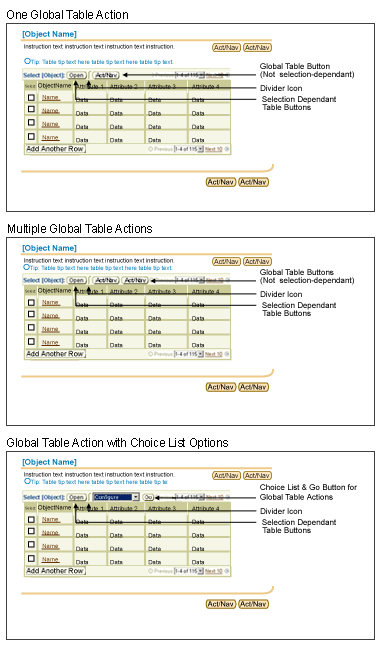Screen dimensions: 376x650
Task: Click the bottom Next 10 link in One Global Table Action
Action: [x=213, y=149]
